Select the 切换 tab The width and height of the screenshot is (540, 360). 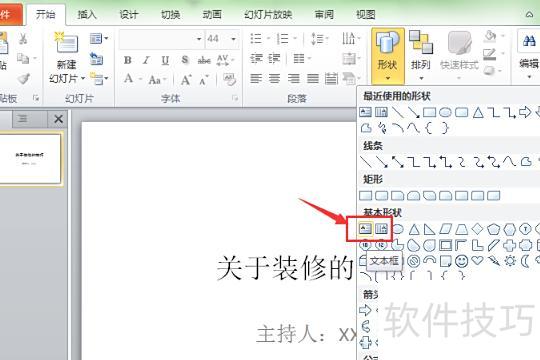(x=170, y=14)
